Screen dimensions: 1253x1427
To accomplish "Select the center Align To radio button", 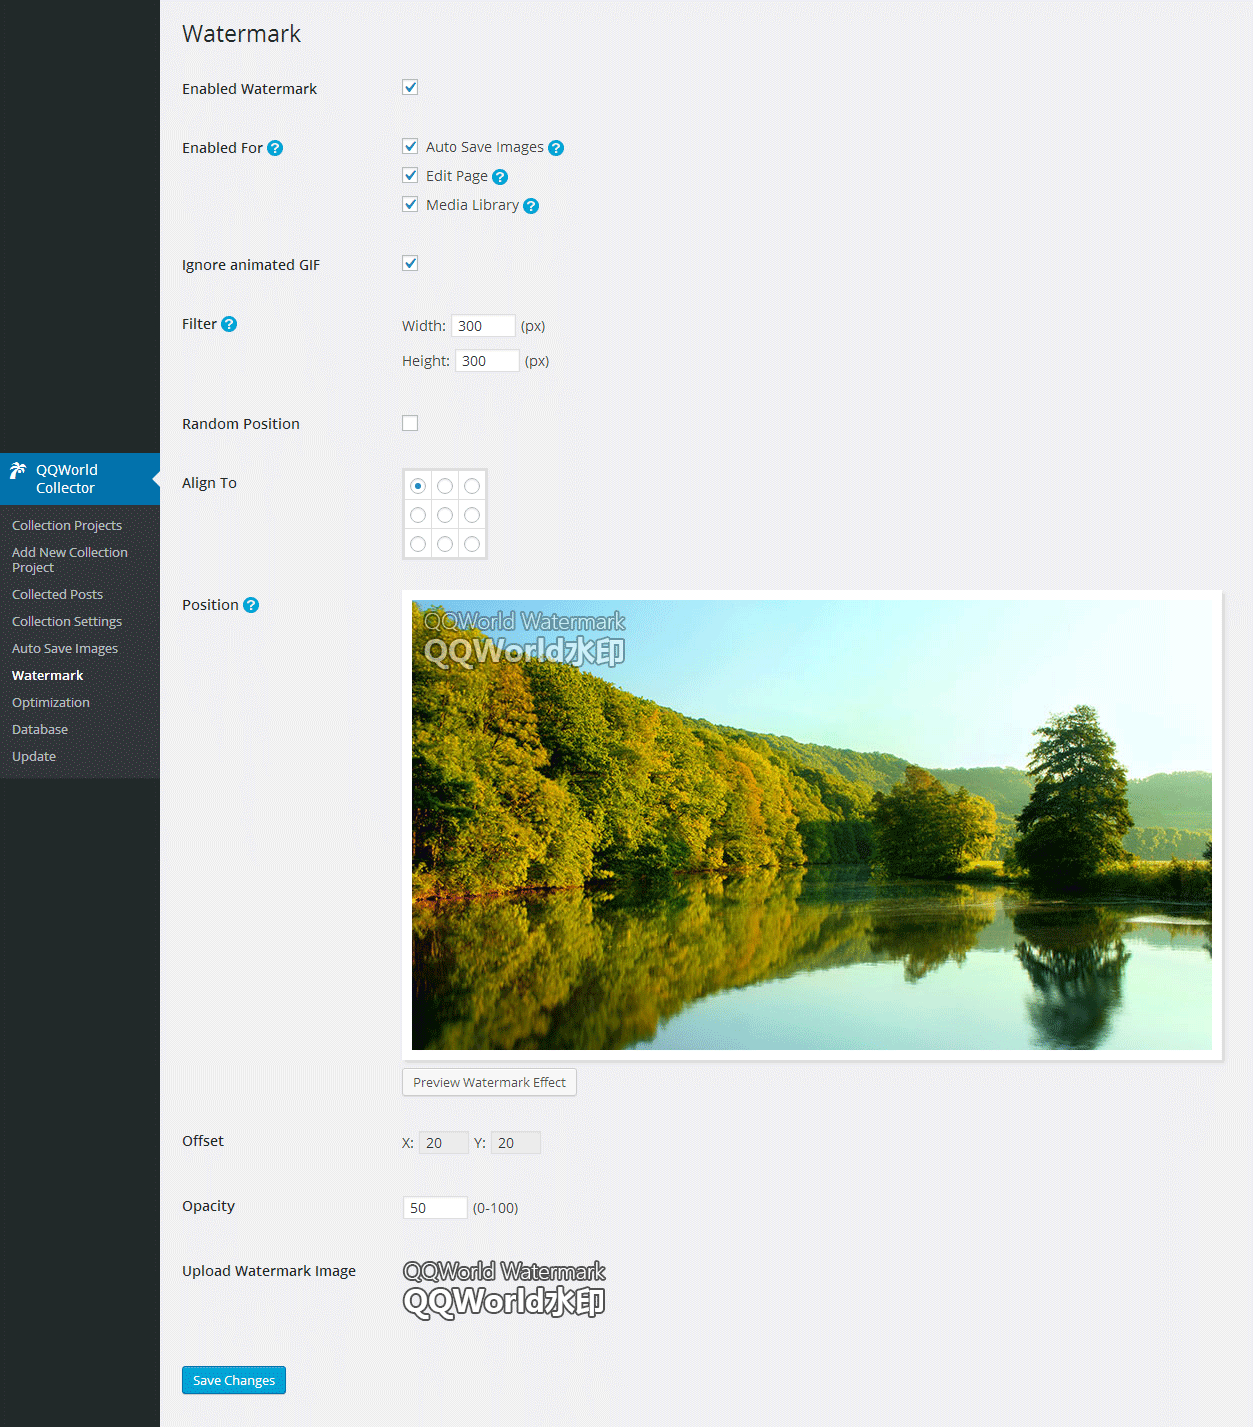I will (445, 515).
